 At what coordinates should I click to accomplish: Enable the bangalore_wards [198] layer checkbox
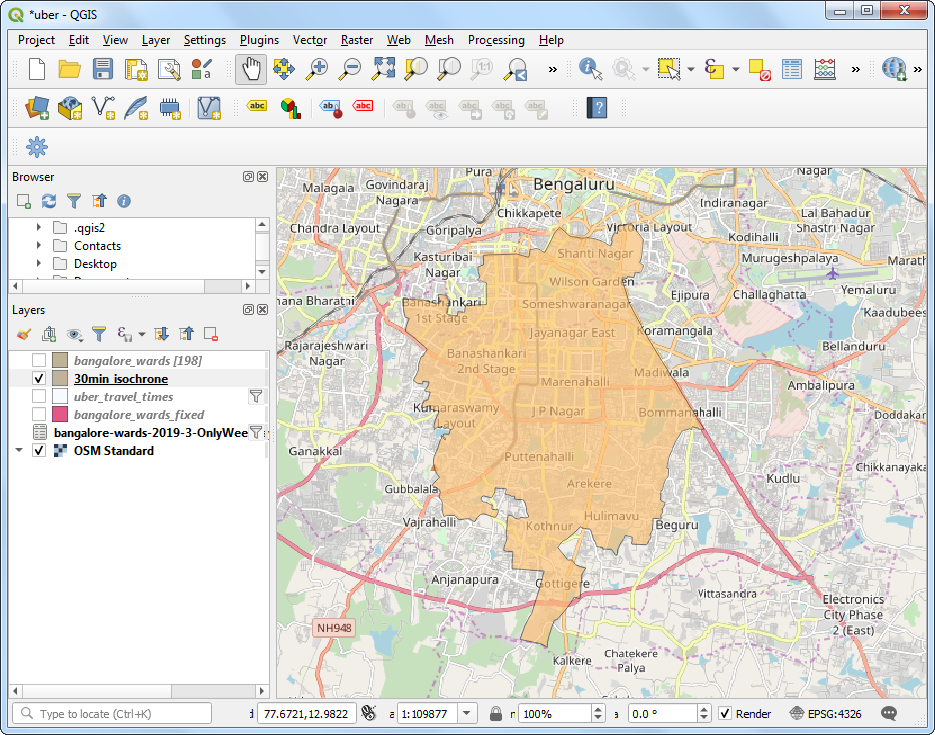(x=39, y=360)
